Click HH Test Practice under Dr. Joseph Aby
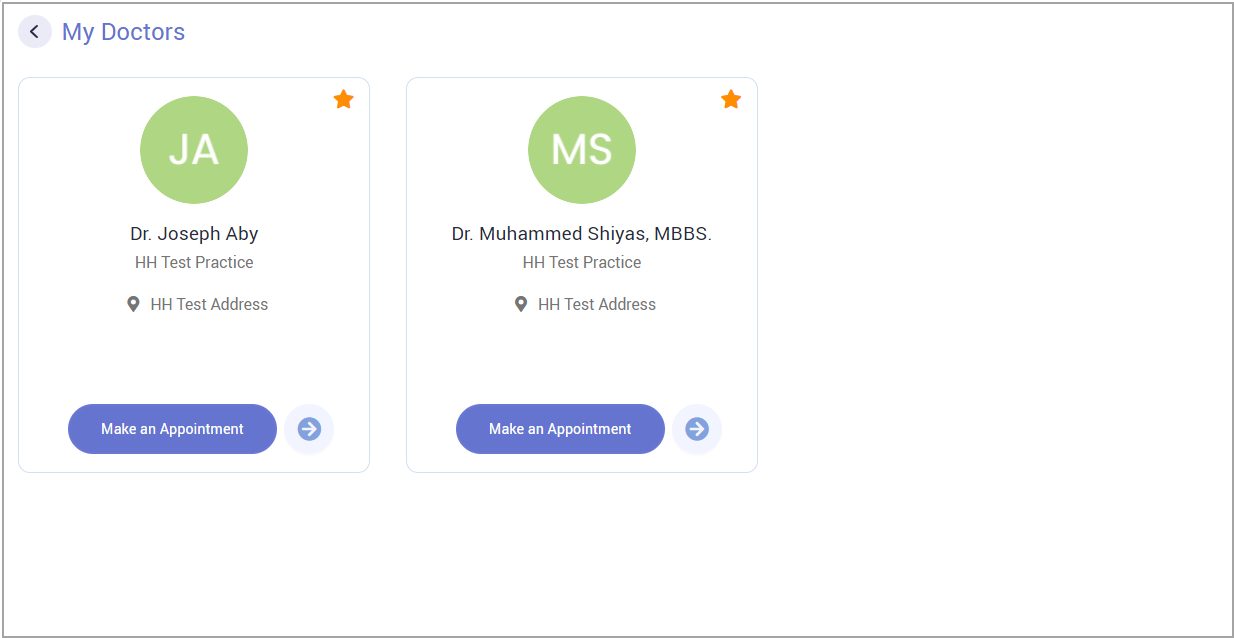The height and width of the screenshot is (638, 1234). 194,262
